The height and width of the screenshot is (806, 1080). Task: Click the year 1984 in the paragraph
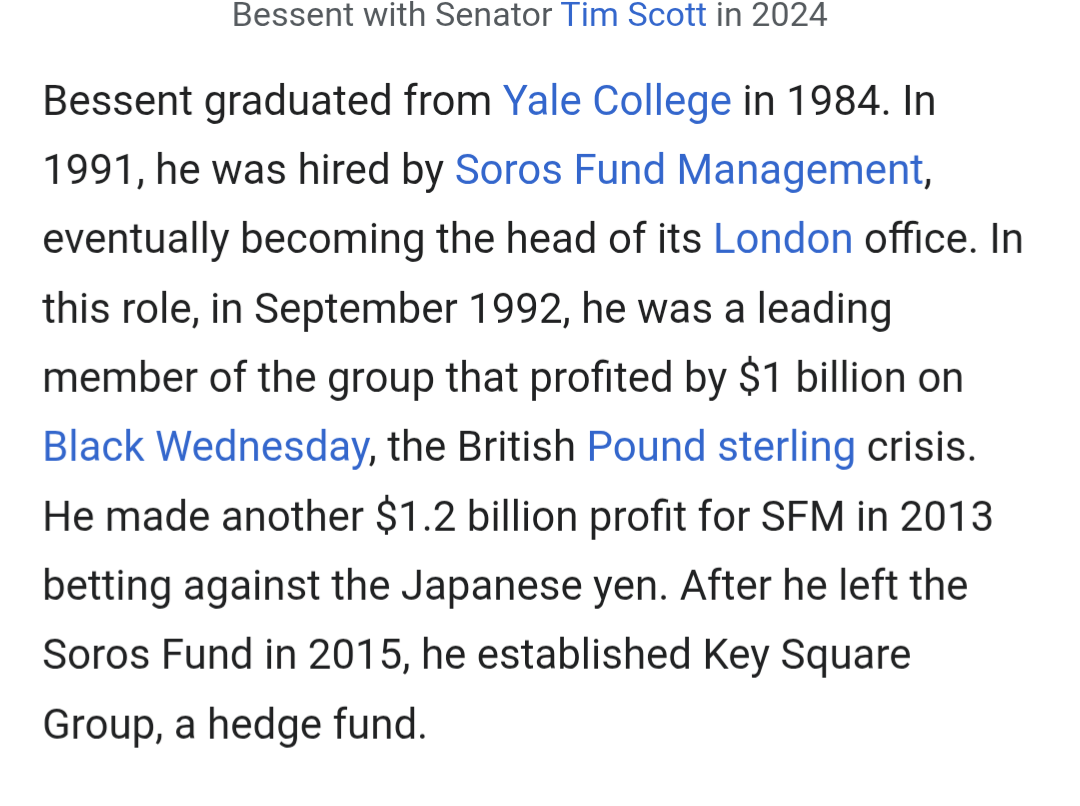coord(837,101)
